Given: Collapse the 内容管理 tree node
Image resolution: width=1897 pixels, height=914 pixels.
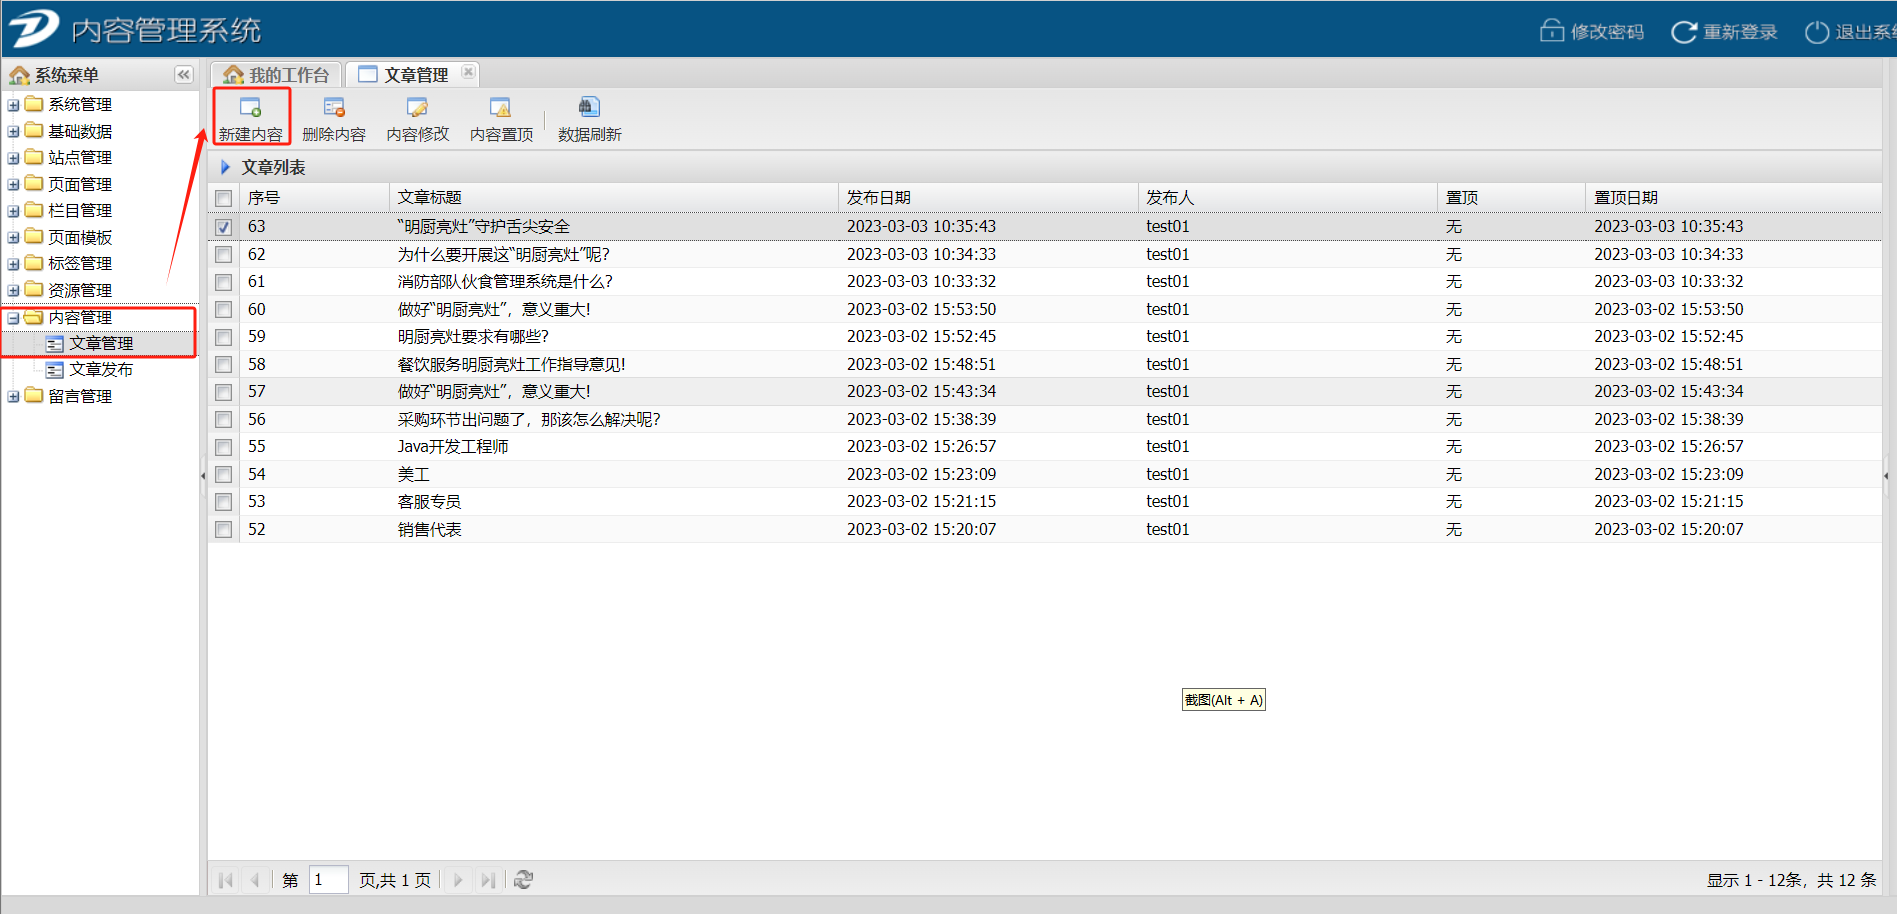Looking at the screenshot, I should click(x=13, y=318).
